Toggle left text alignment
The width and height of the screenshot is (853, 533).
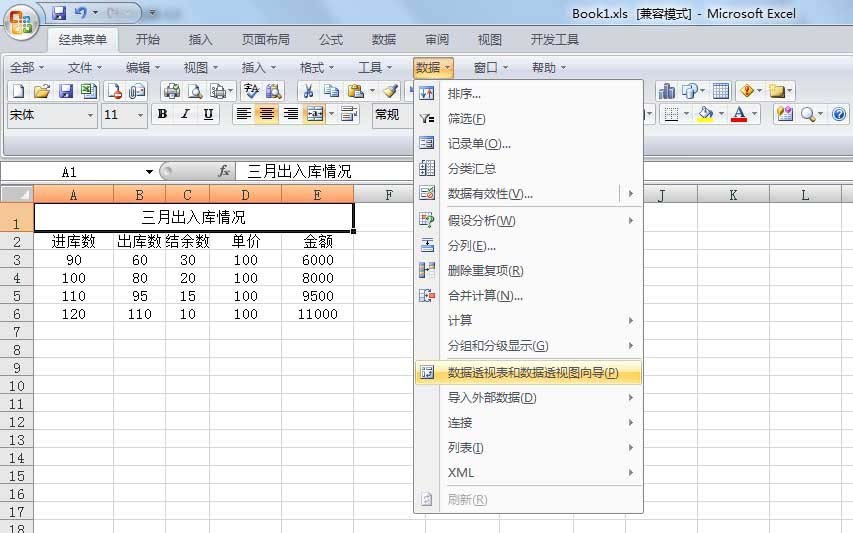[243, 114]
